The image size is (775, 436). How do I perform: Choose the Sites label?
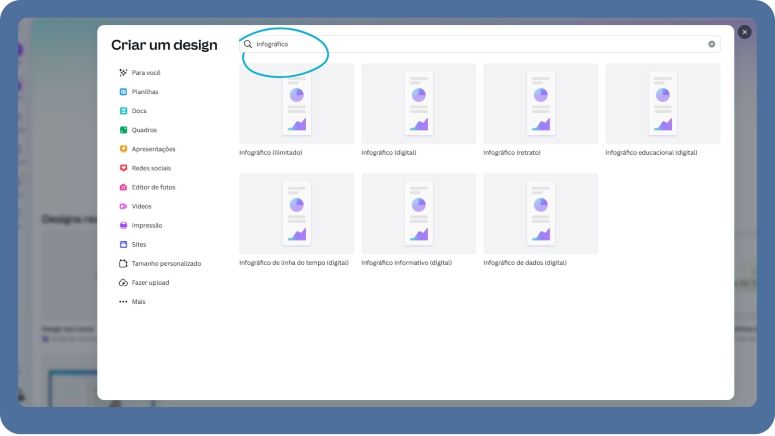(139, 244)
